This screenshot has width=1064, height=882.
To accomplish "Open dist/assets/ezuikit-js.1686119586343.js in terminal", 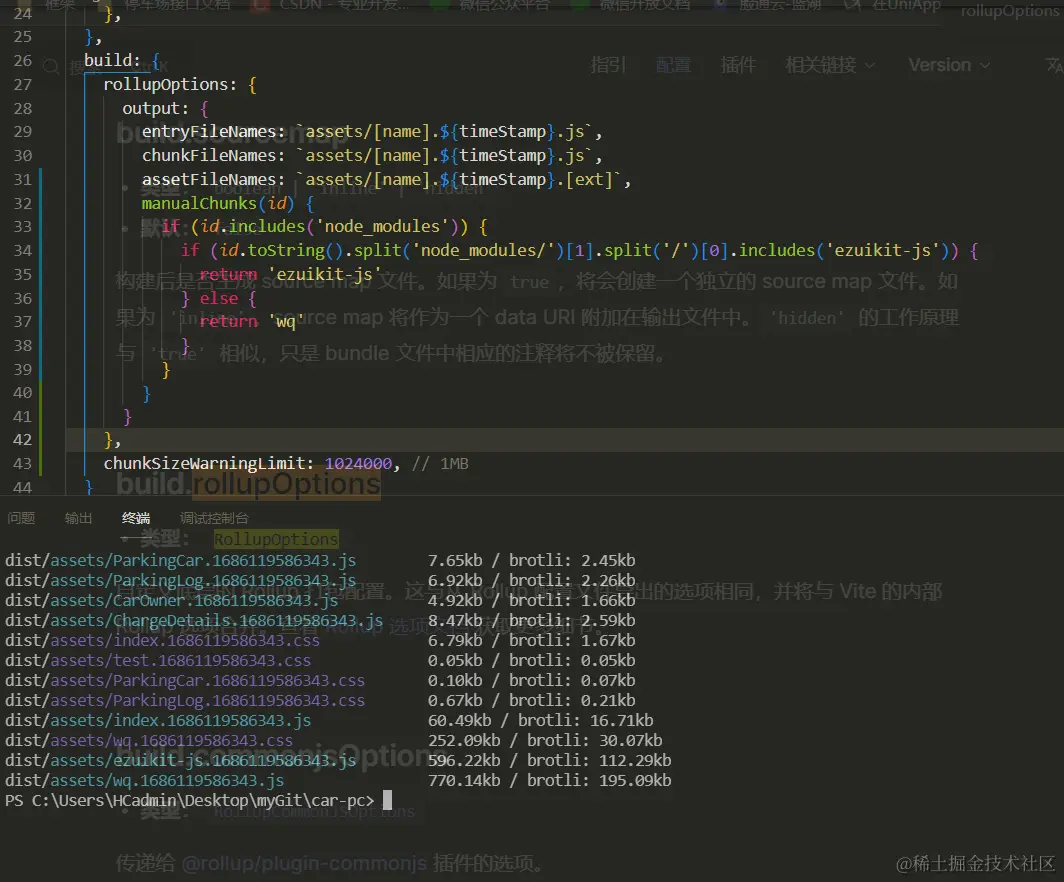I will coord(180,761).
